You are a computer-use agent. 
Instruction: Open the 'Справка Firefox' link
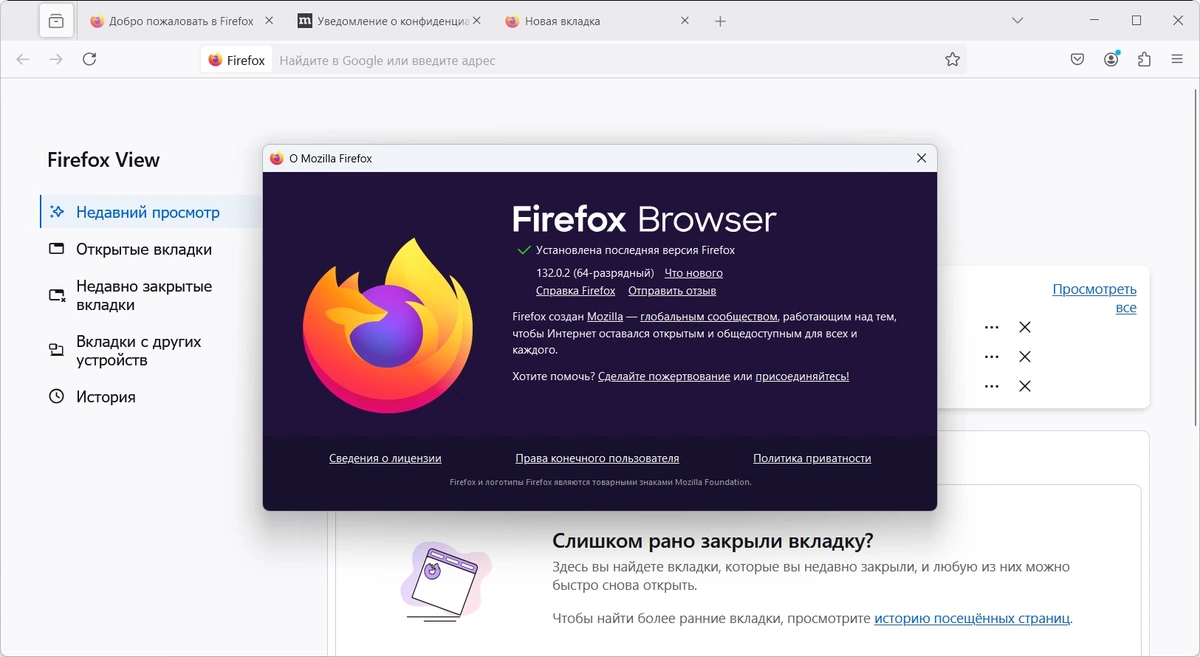575,291
